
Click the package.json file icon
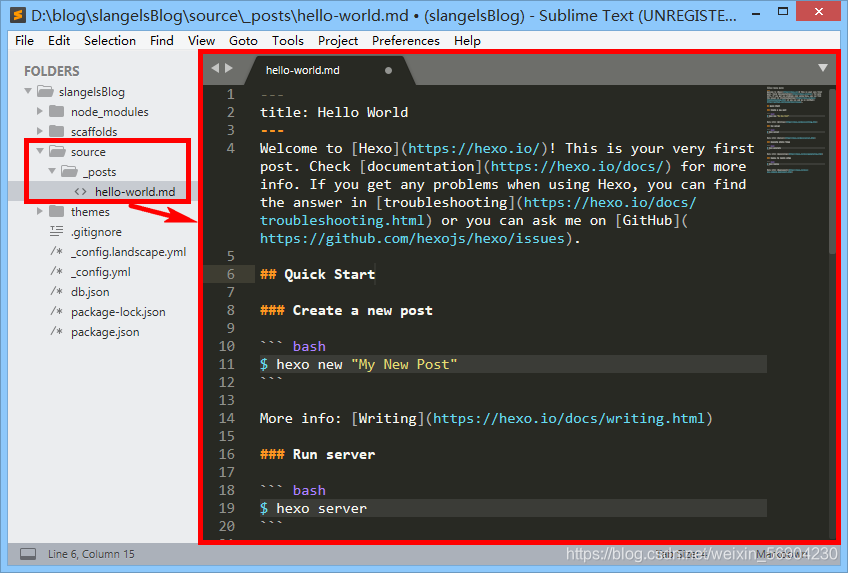pos(56,331)
